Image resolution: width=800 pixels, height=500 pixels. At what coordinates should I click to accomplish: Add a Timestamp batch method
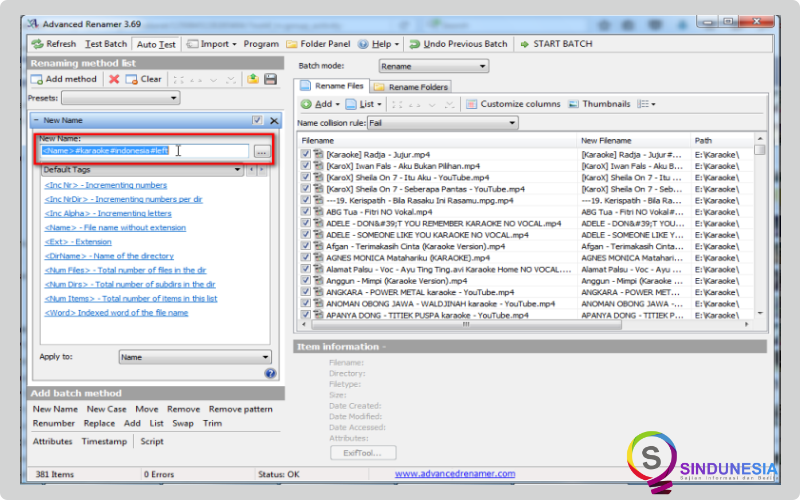pyautogui.click(x=104, y=442)
